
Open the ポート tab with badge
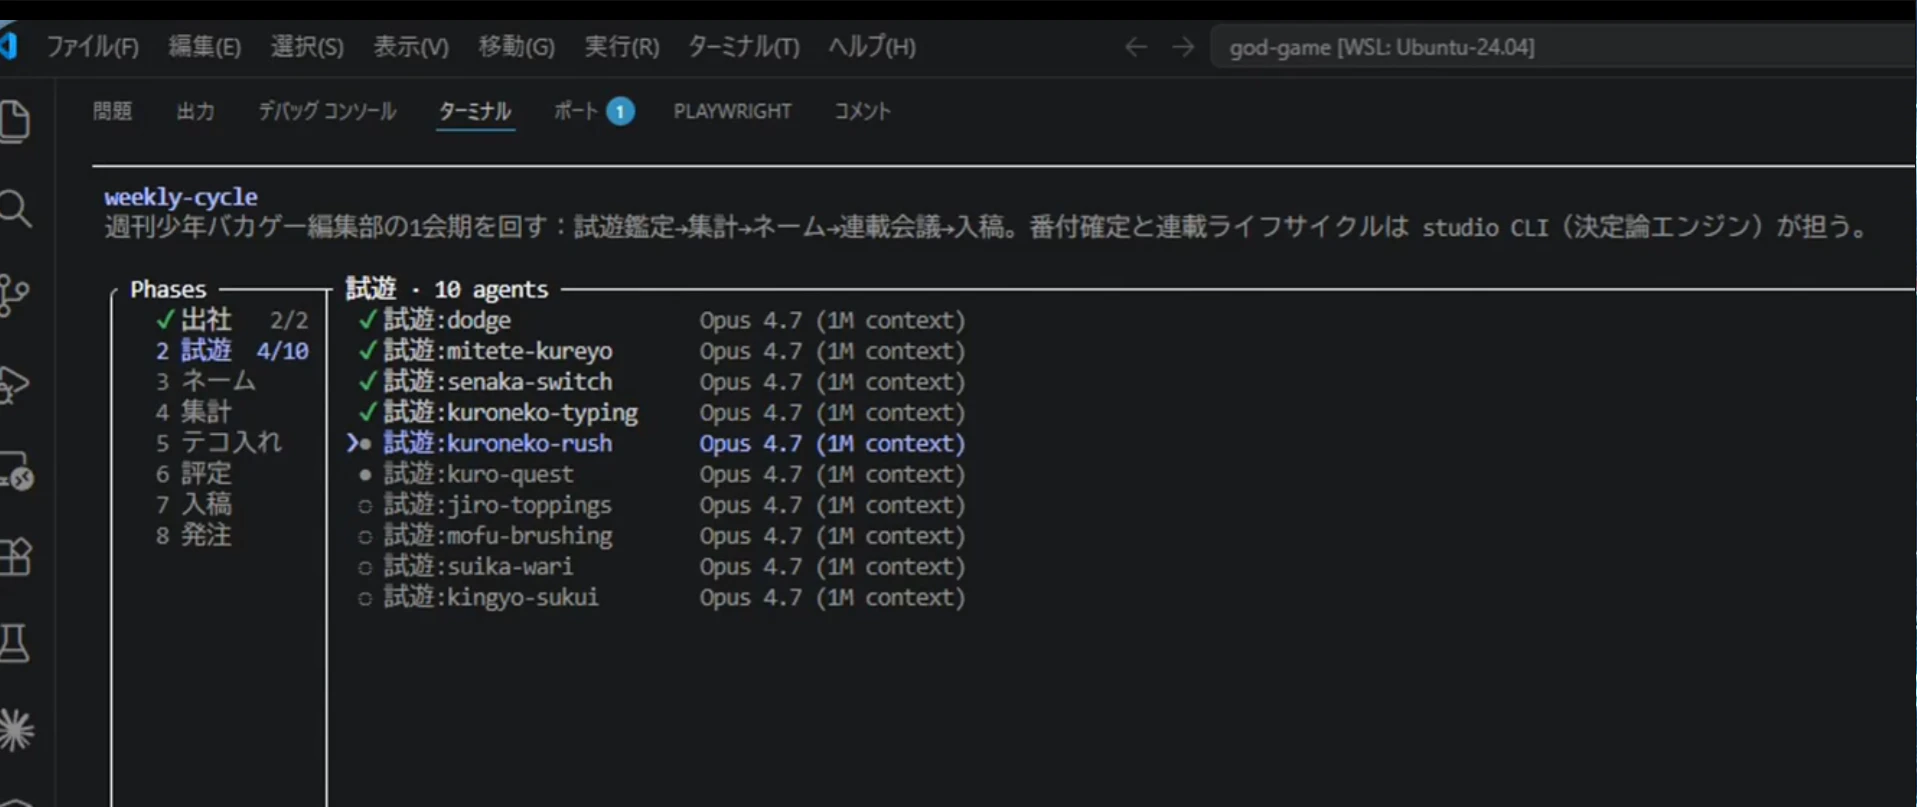(594, 111)
